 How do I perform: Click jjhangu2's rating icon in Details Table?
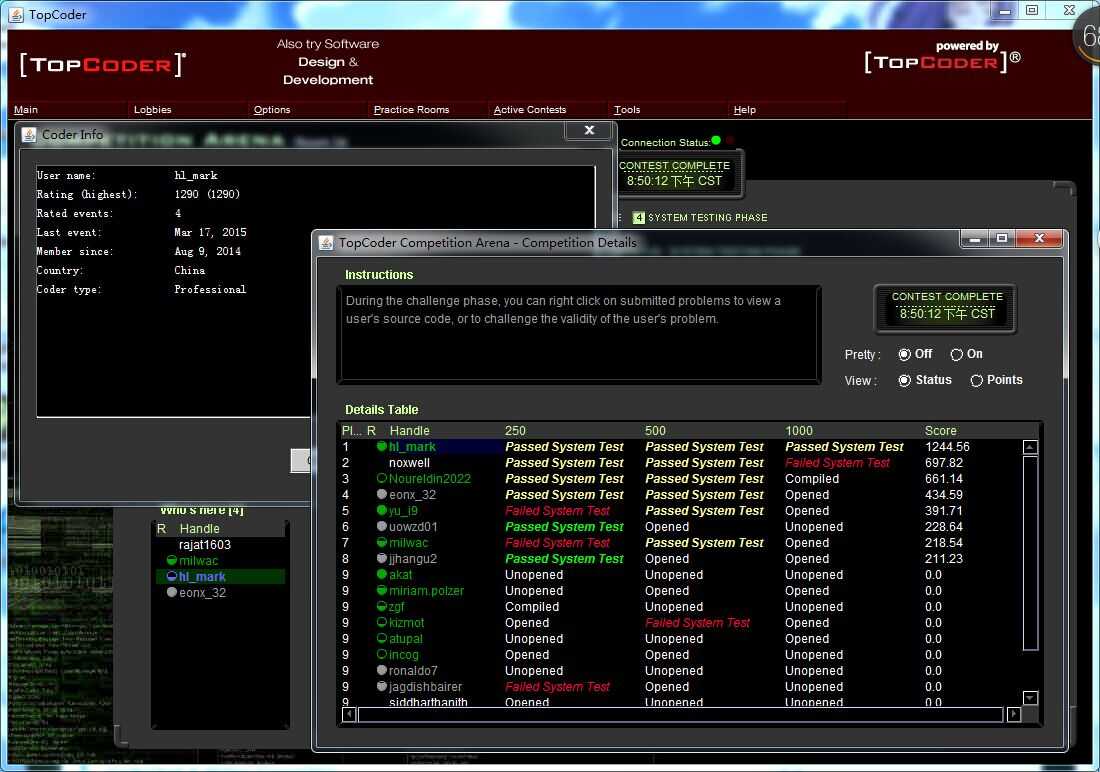pos(382,558)
